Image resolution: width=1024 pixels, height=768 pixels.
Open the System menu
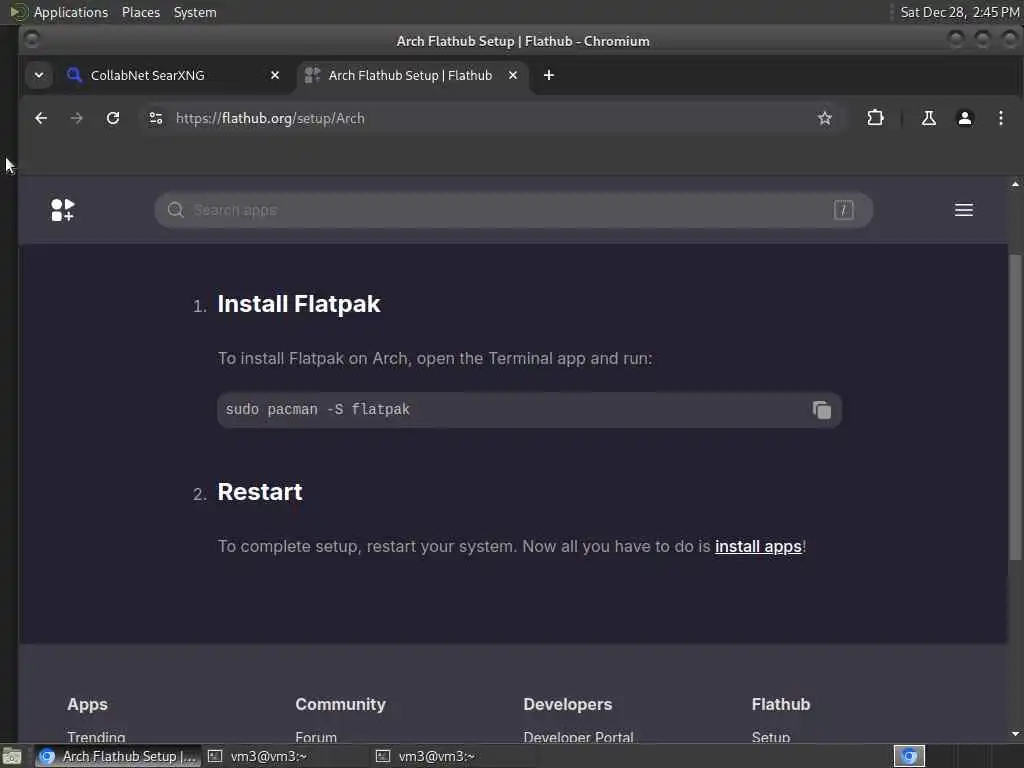pos(195,12)
